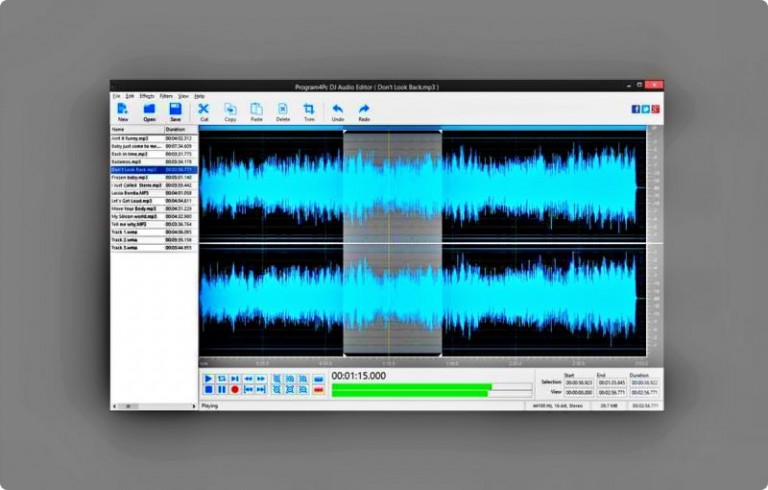
Task: Sort file list by Name column header
Action: (x=137, y=129)
